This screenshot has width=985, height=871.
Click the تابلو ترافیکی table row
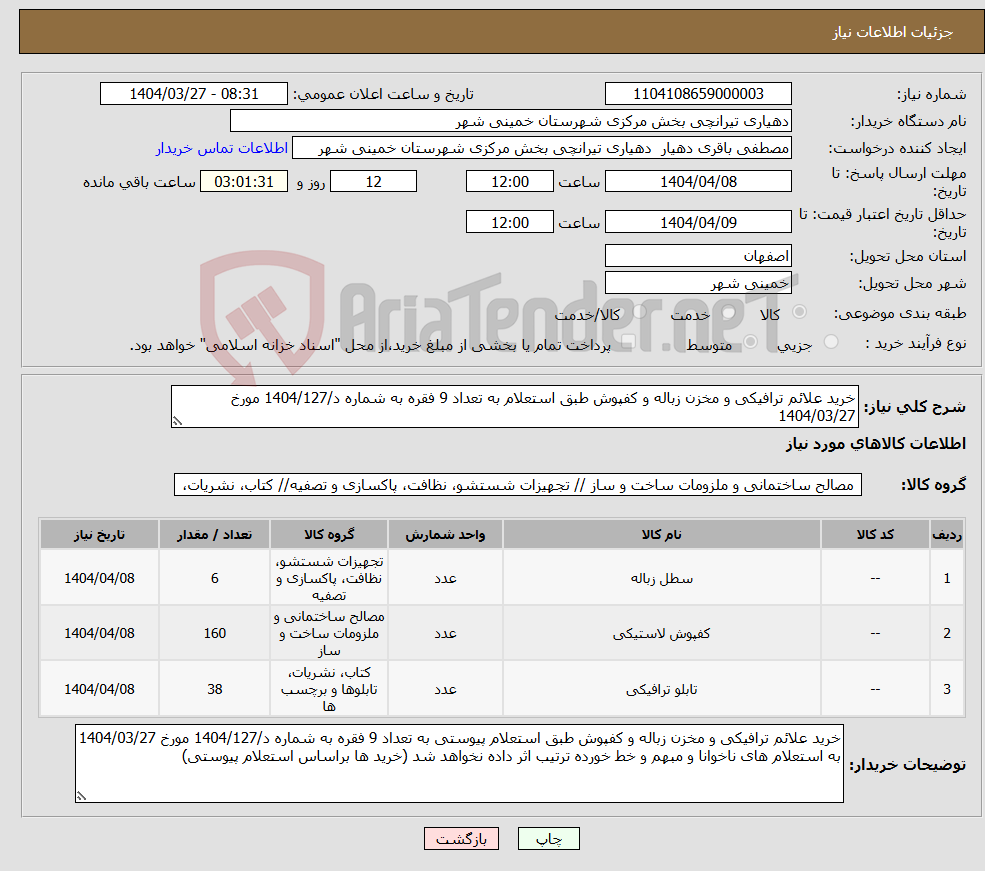pyautogui.click(x=500, y=688)
